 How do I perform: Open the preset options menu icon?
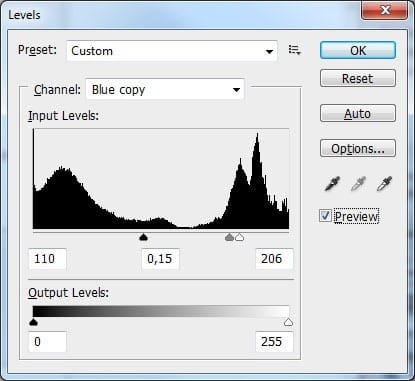[x=295, y=50]
